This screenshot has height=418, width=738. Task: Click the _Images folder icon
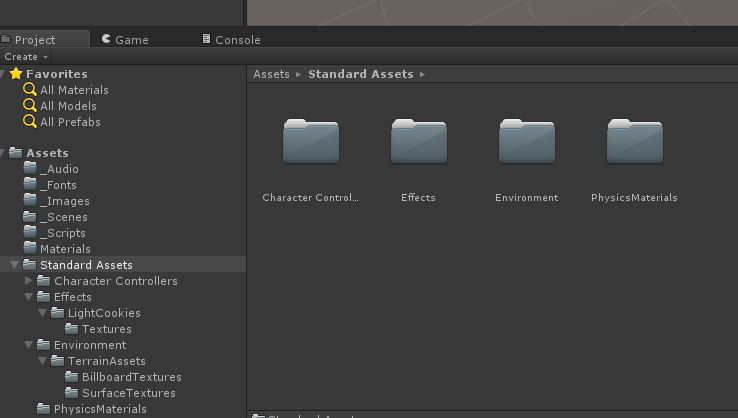point(30,201)
